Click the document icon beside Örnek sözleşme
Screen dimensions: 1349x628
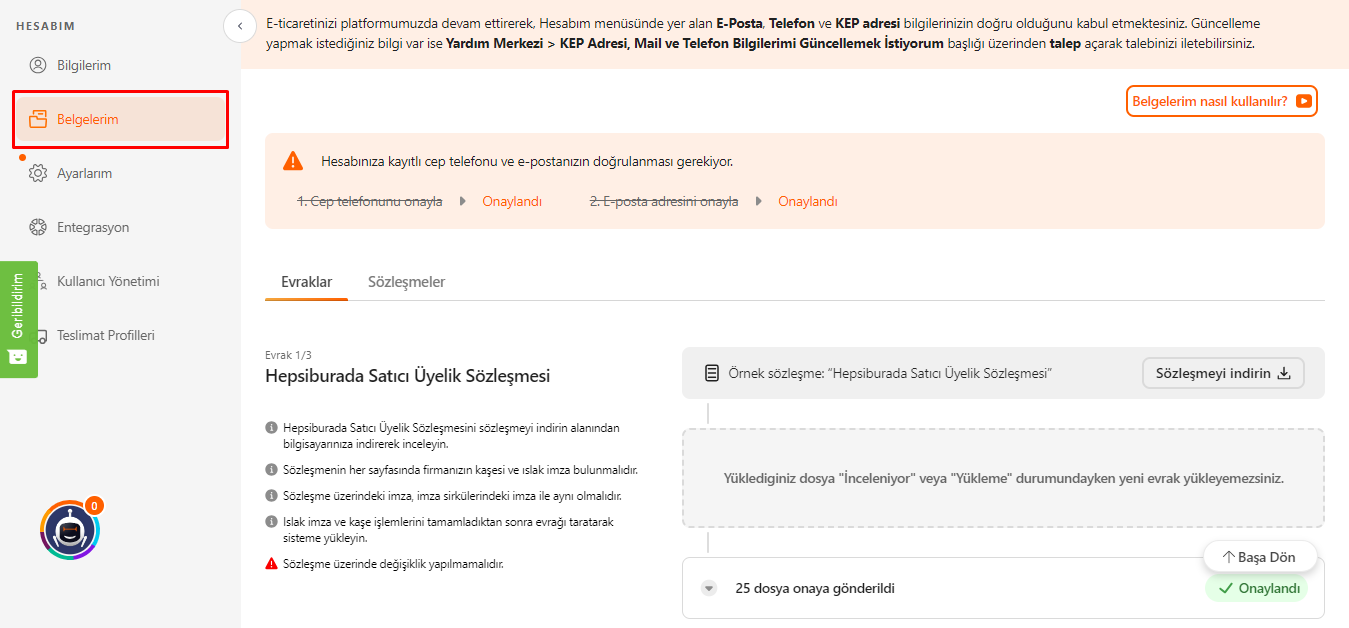[712, 373]
